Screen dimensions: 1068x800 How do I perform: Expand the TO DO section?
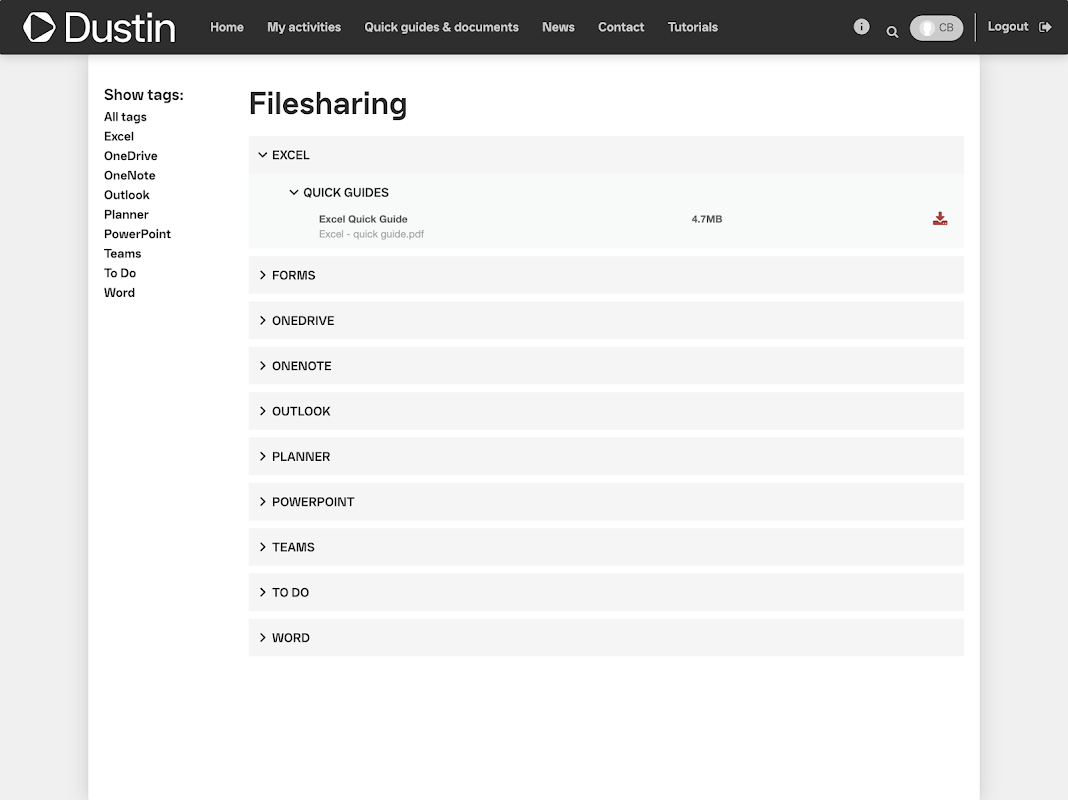(x=606, y=592)
